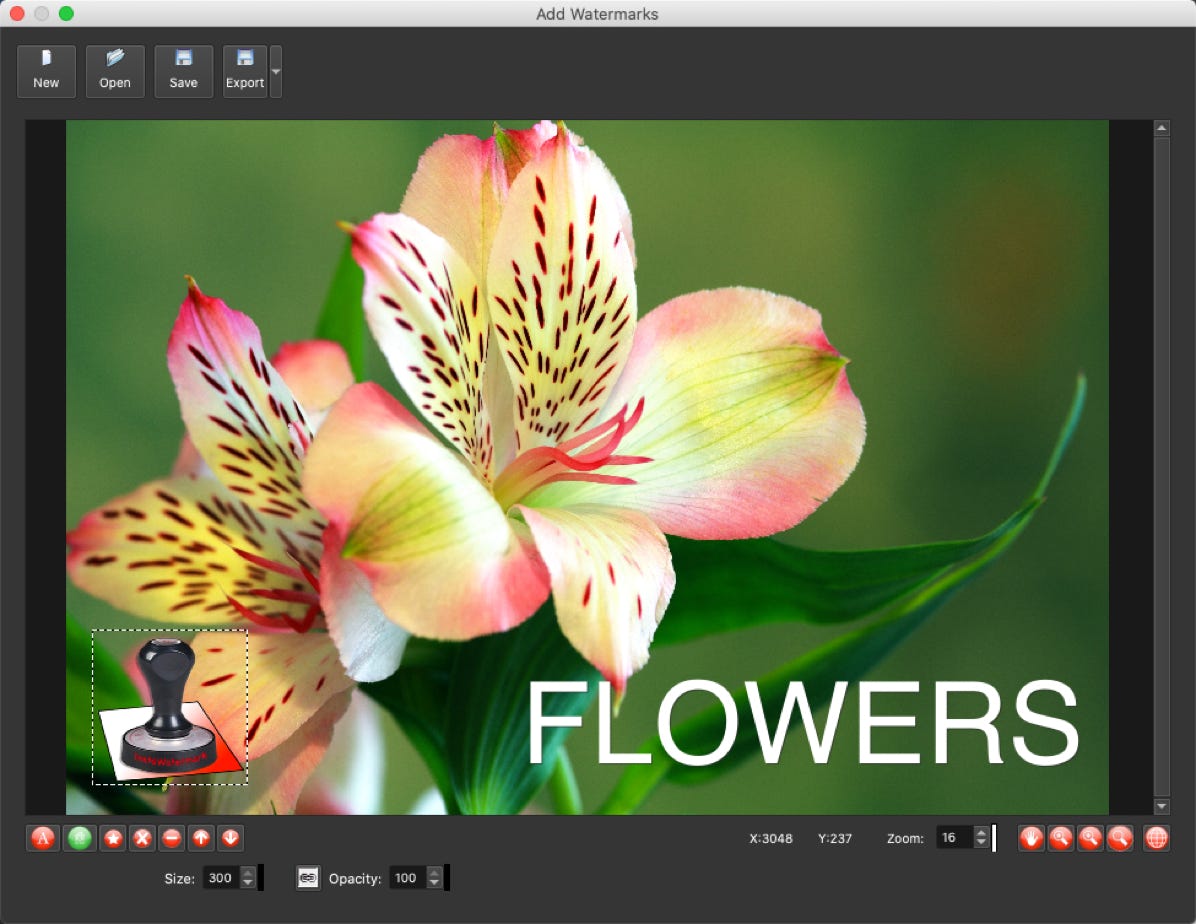The image size is (1196, 924).
Task: Click the red text watermark 'A' icon
Action: pyautogui.click(x=42, y=838)
